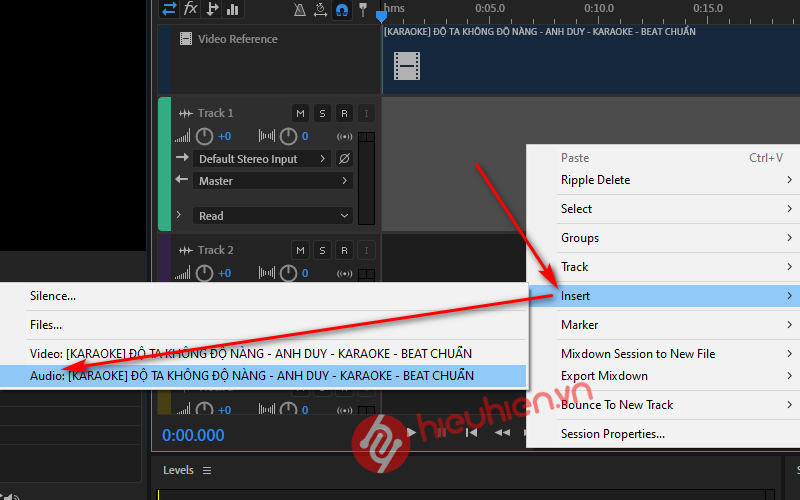The image size is (800, 500).
Task: Mute Track 1 with the M button
Action: (301, 113)
